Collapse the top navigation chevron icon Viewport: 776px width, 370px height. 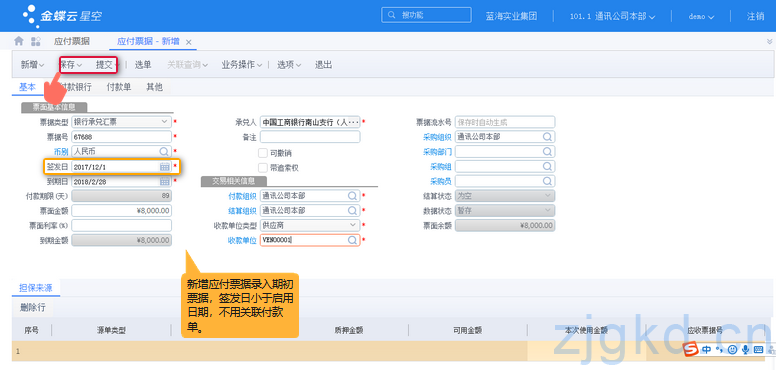[770, 42]
